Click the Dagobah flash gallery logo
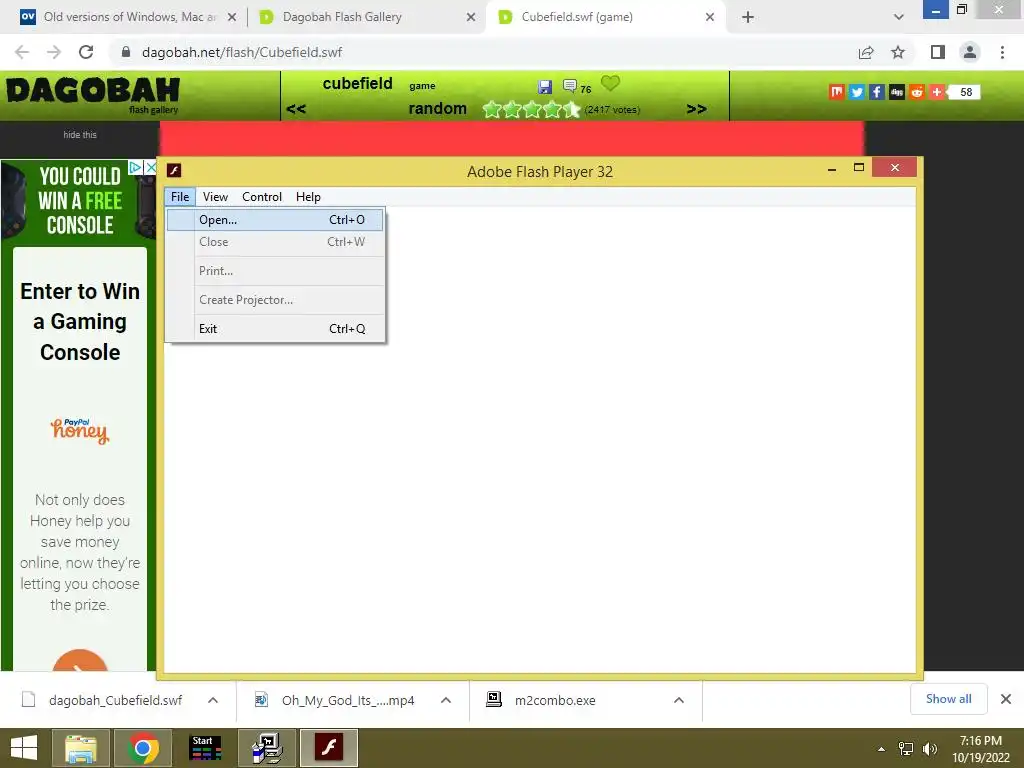Image resolution: width=1024 pixels, height=768 pixels. (x=93, y=95)
